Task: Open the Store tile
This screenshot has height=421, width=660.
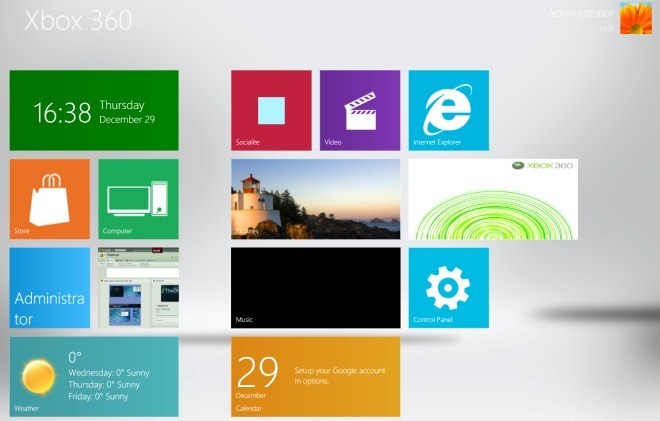Action: point(50,199)
